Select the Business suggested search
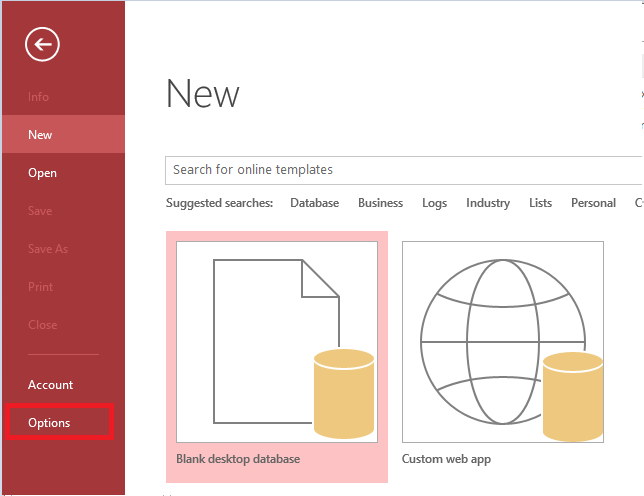 click(x=380, y=203)
